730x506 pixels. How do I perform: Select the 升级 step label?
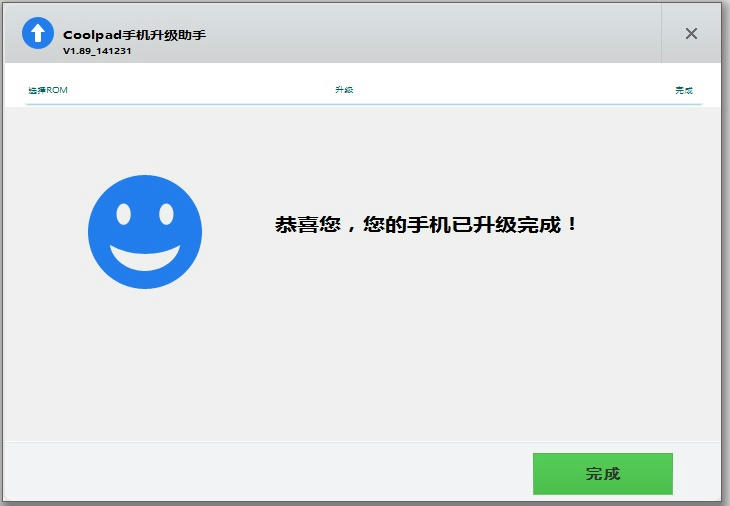(344, 89)
